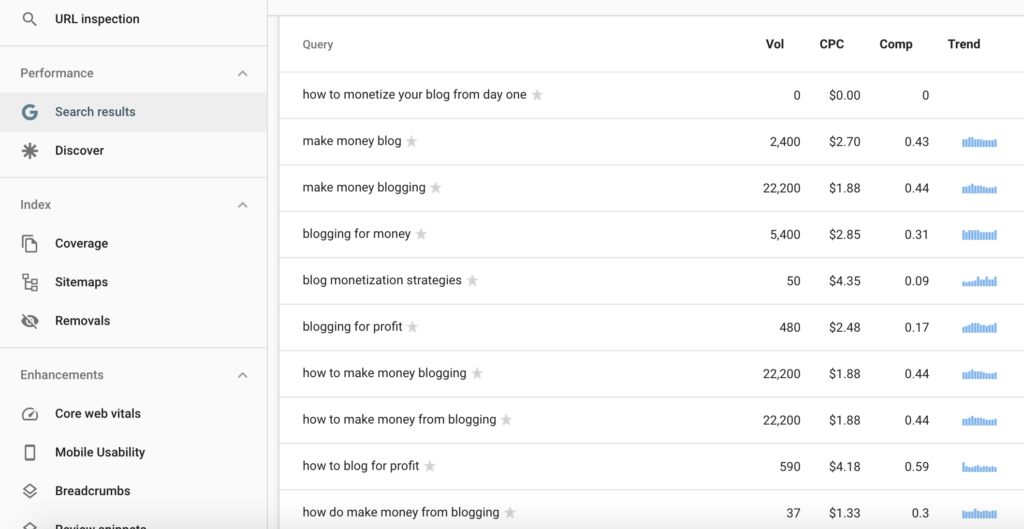
Task: Click the Removals crossed-eye icon
Action: pyautogui.click(x=30, y=321)
